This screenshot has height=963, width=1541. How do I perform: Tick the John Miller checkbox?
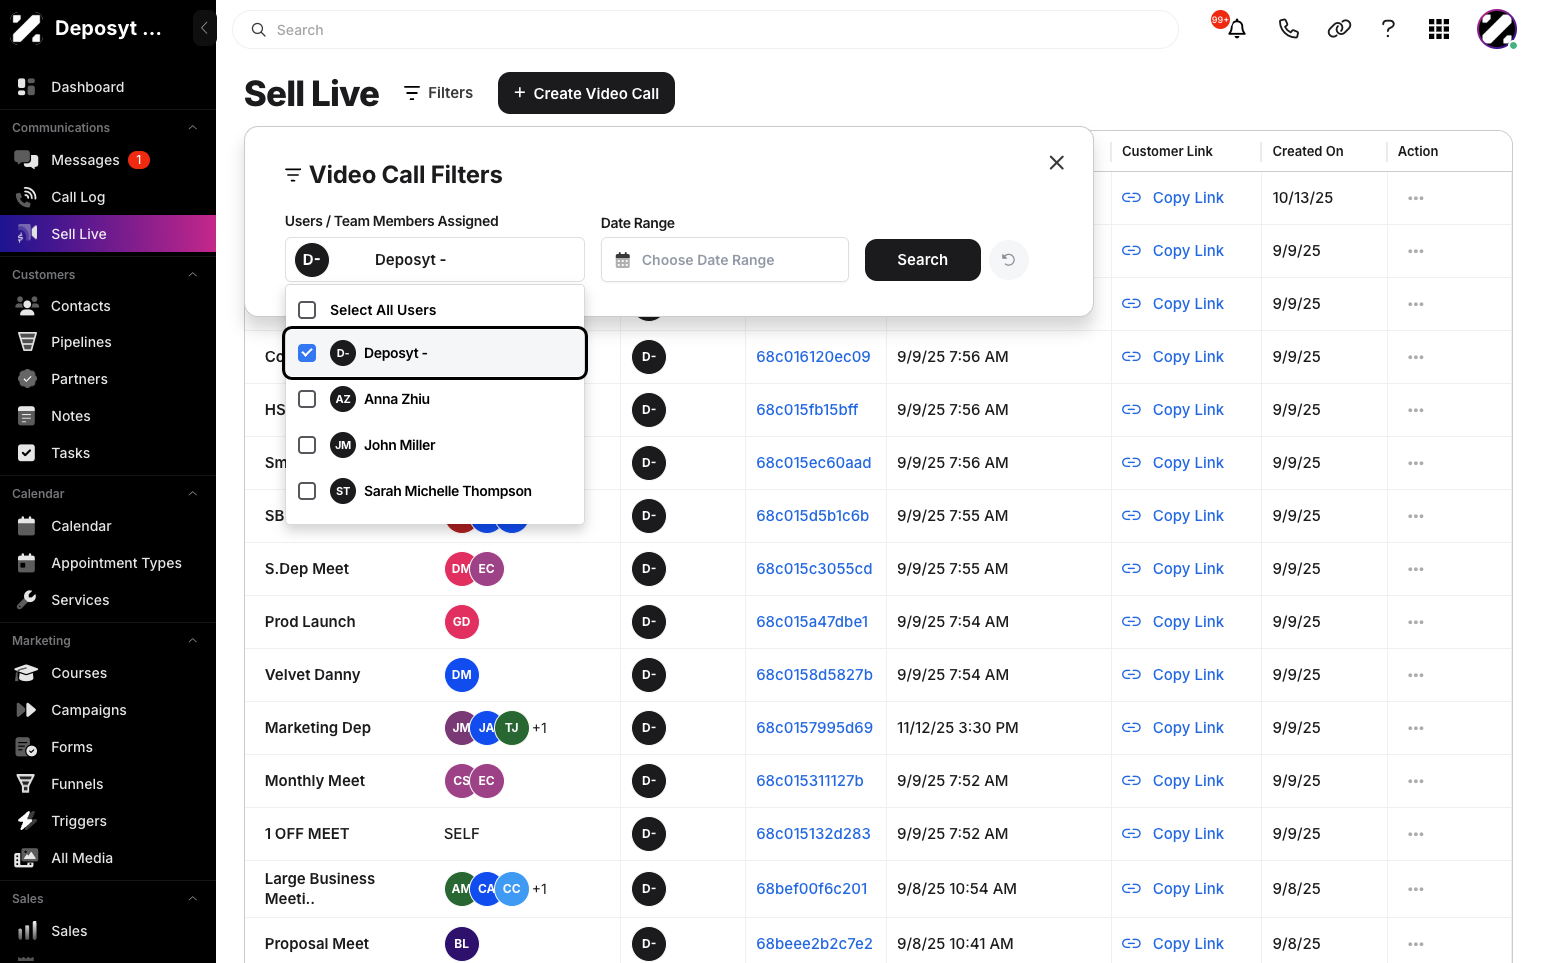pos(307,445)
